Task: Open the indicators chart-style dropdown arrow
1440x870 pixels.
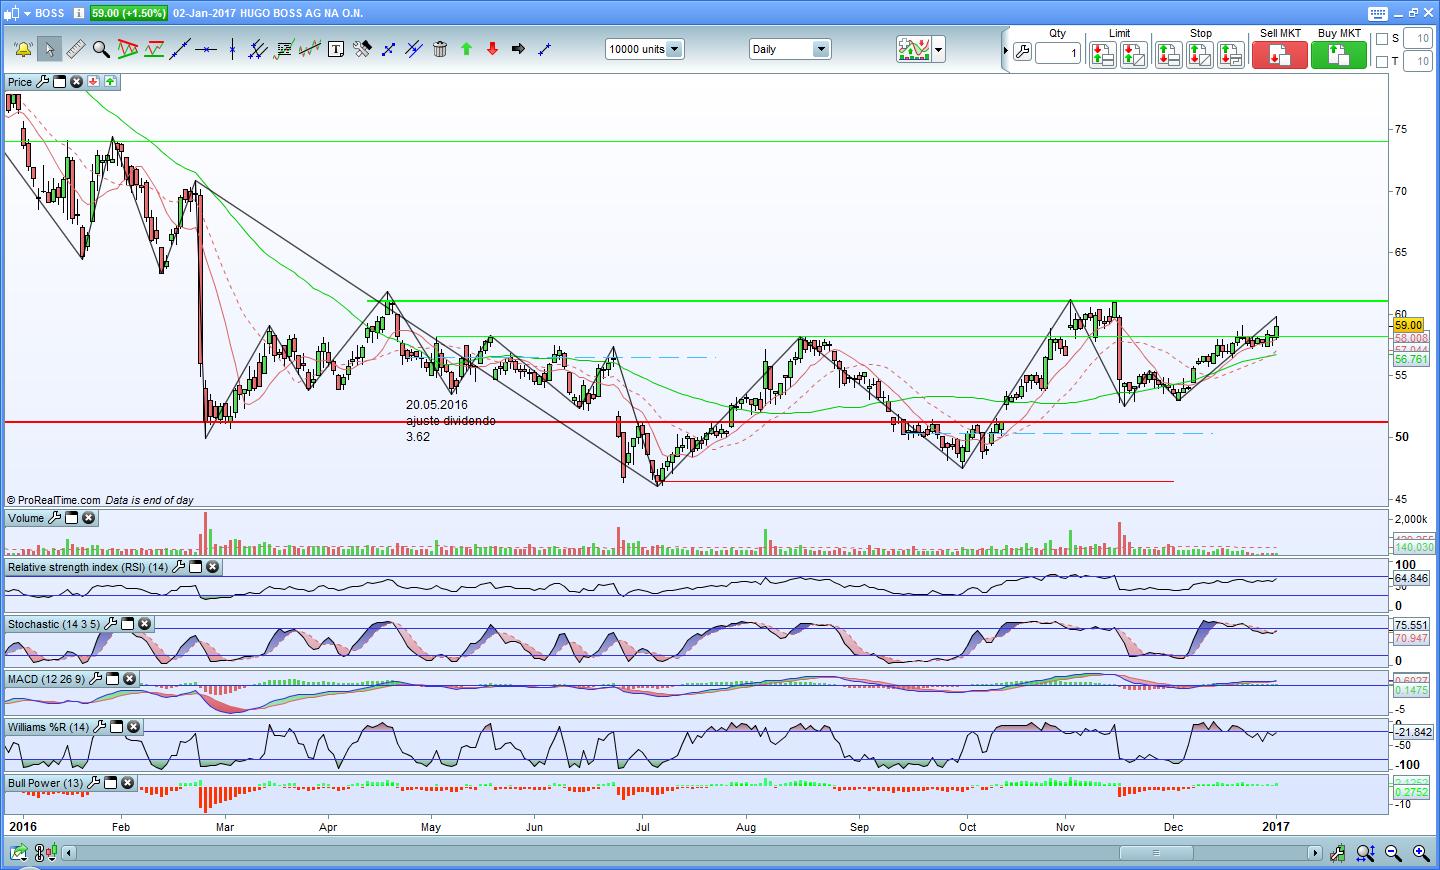Action: (x=939, y=49)
